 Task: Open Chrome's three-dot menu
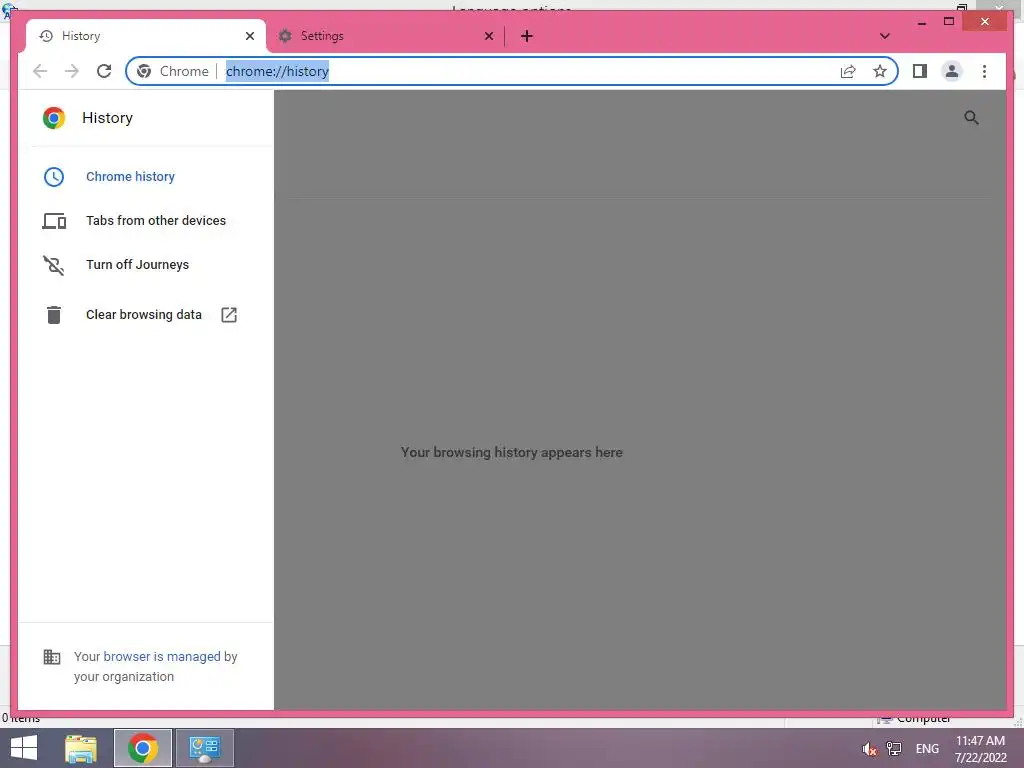coord(984,71)
